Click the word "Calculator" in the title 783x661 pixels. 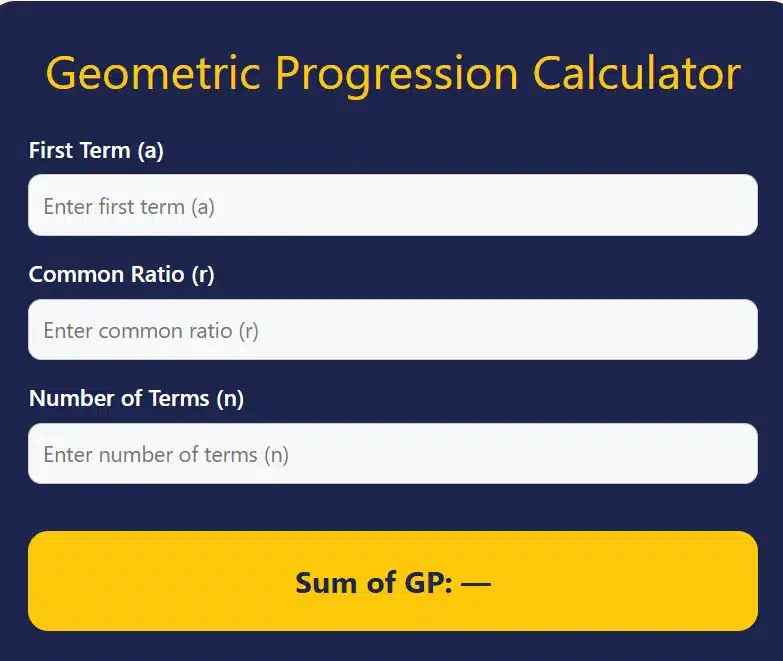pos(636,74)
